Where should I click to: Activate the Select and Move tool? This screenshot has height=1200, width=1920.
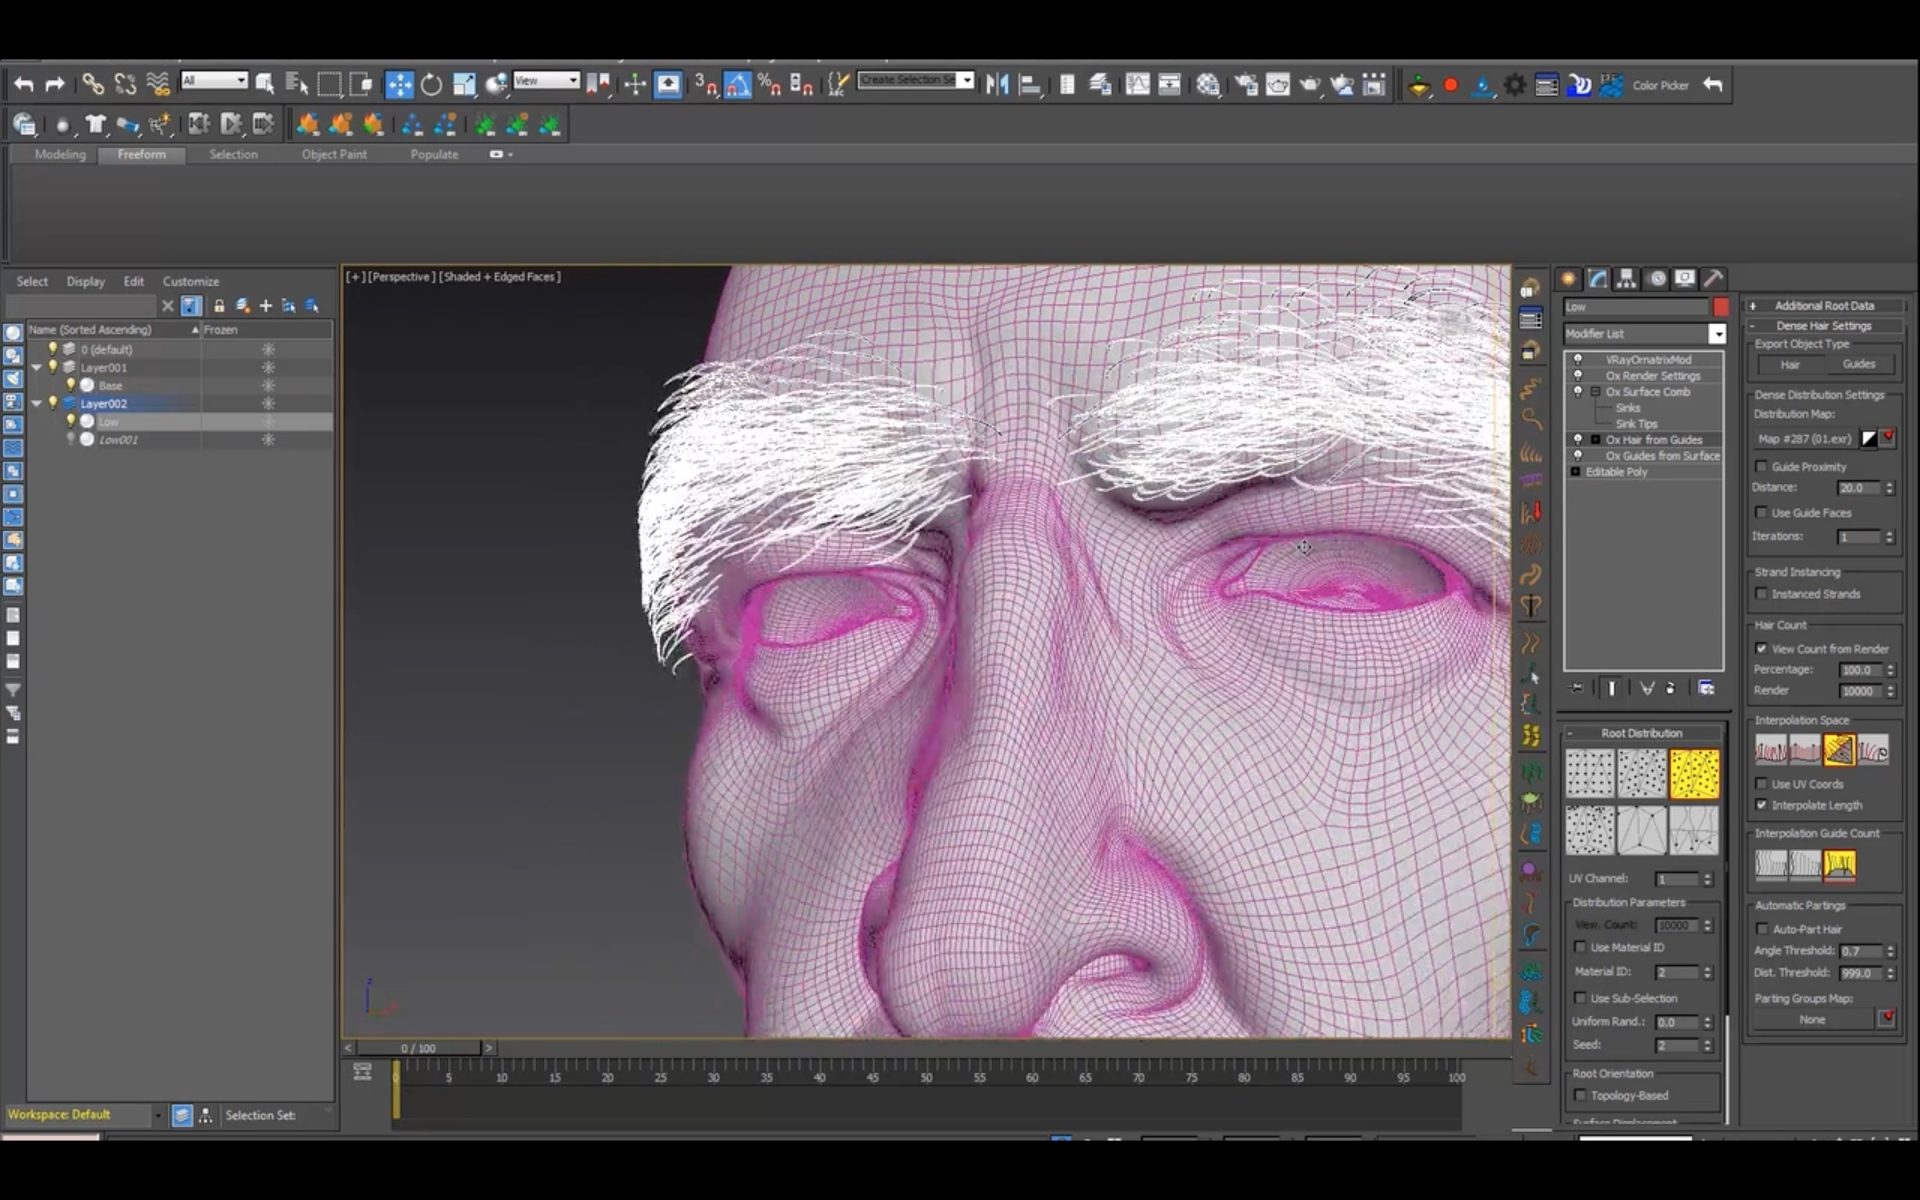(x=399, y=85)
